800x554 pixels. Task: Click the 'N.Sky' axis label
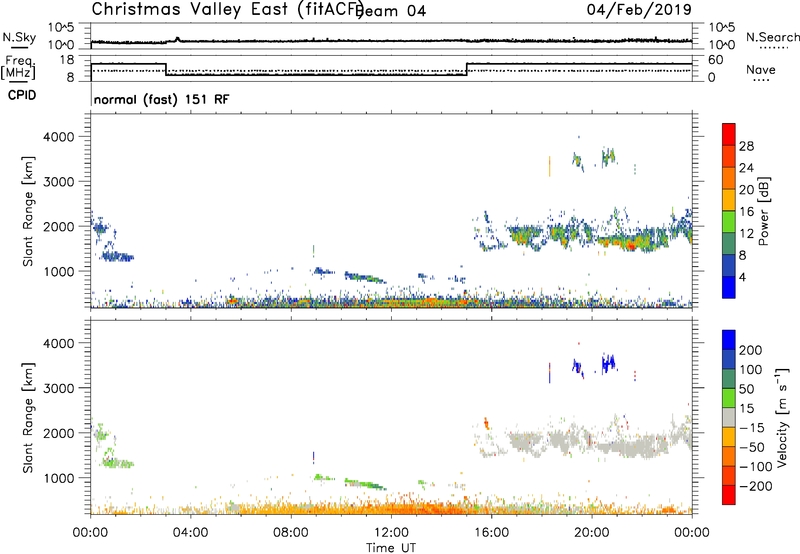(x=19, y=37)
